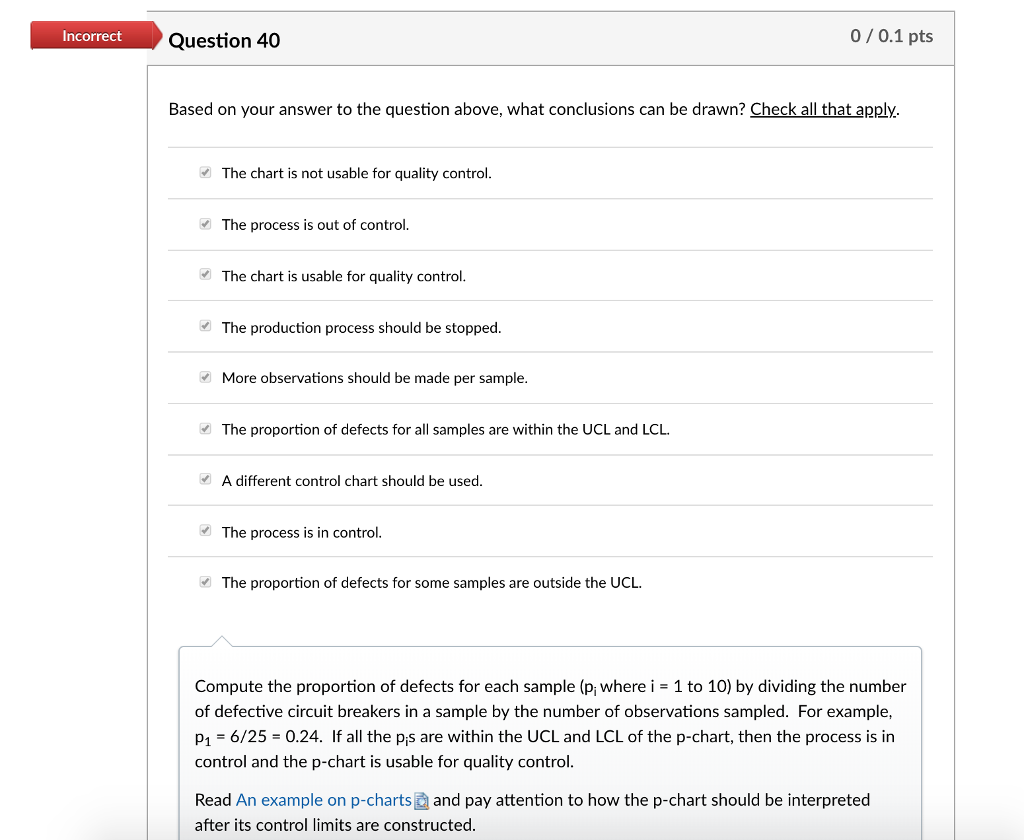
Task: Select "The chart is usable for quality control"
Action: coord(204,274)
